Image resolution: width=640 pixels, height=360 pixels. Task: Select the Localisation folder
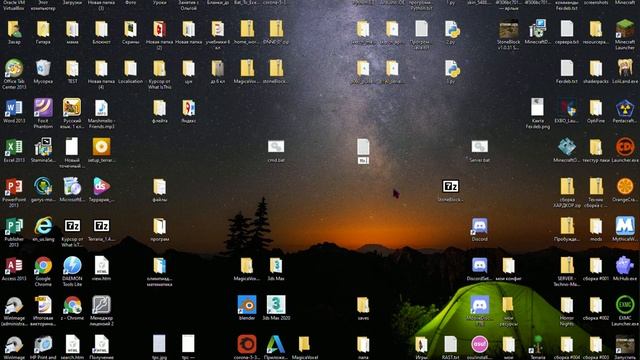(x=130, y=69)
